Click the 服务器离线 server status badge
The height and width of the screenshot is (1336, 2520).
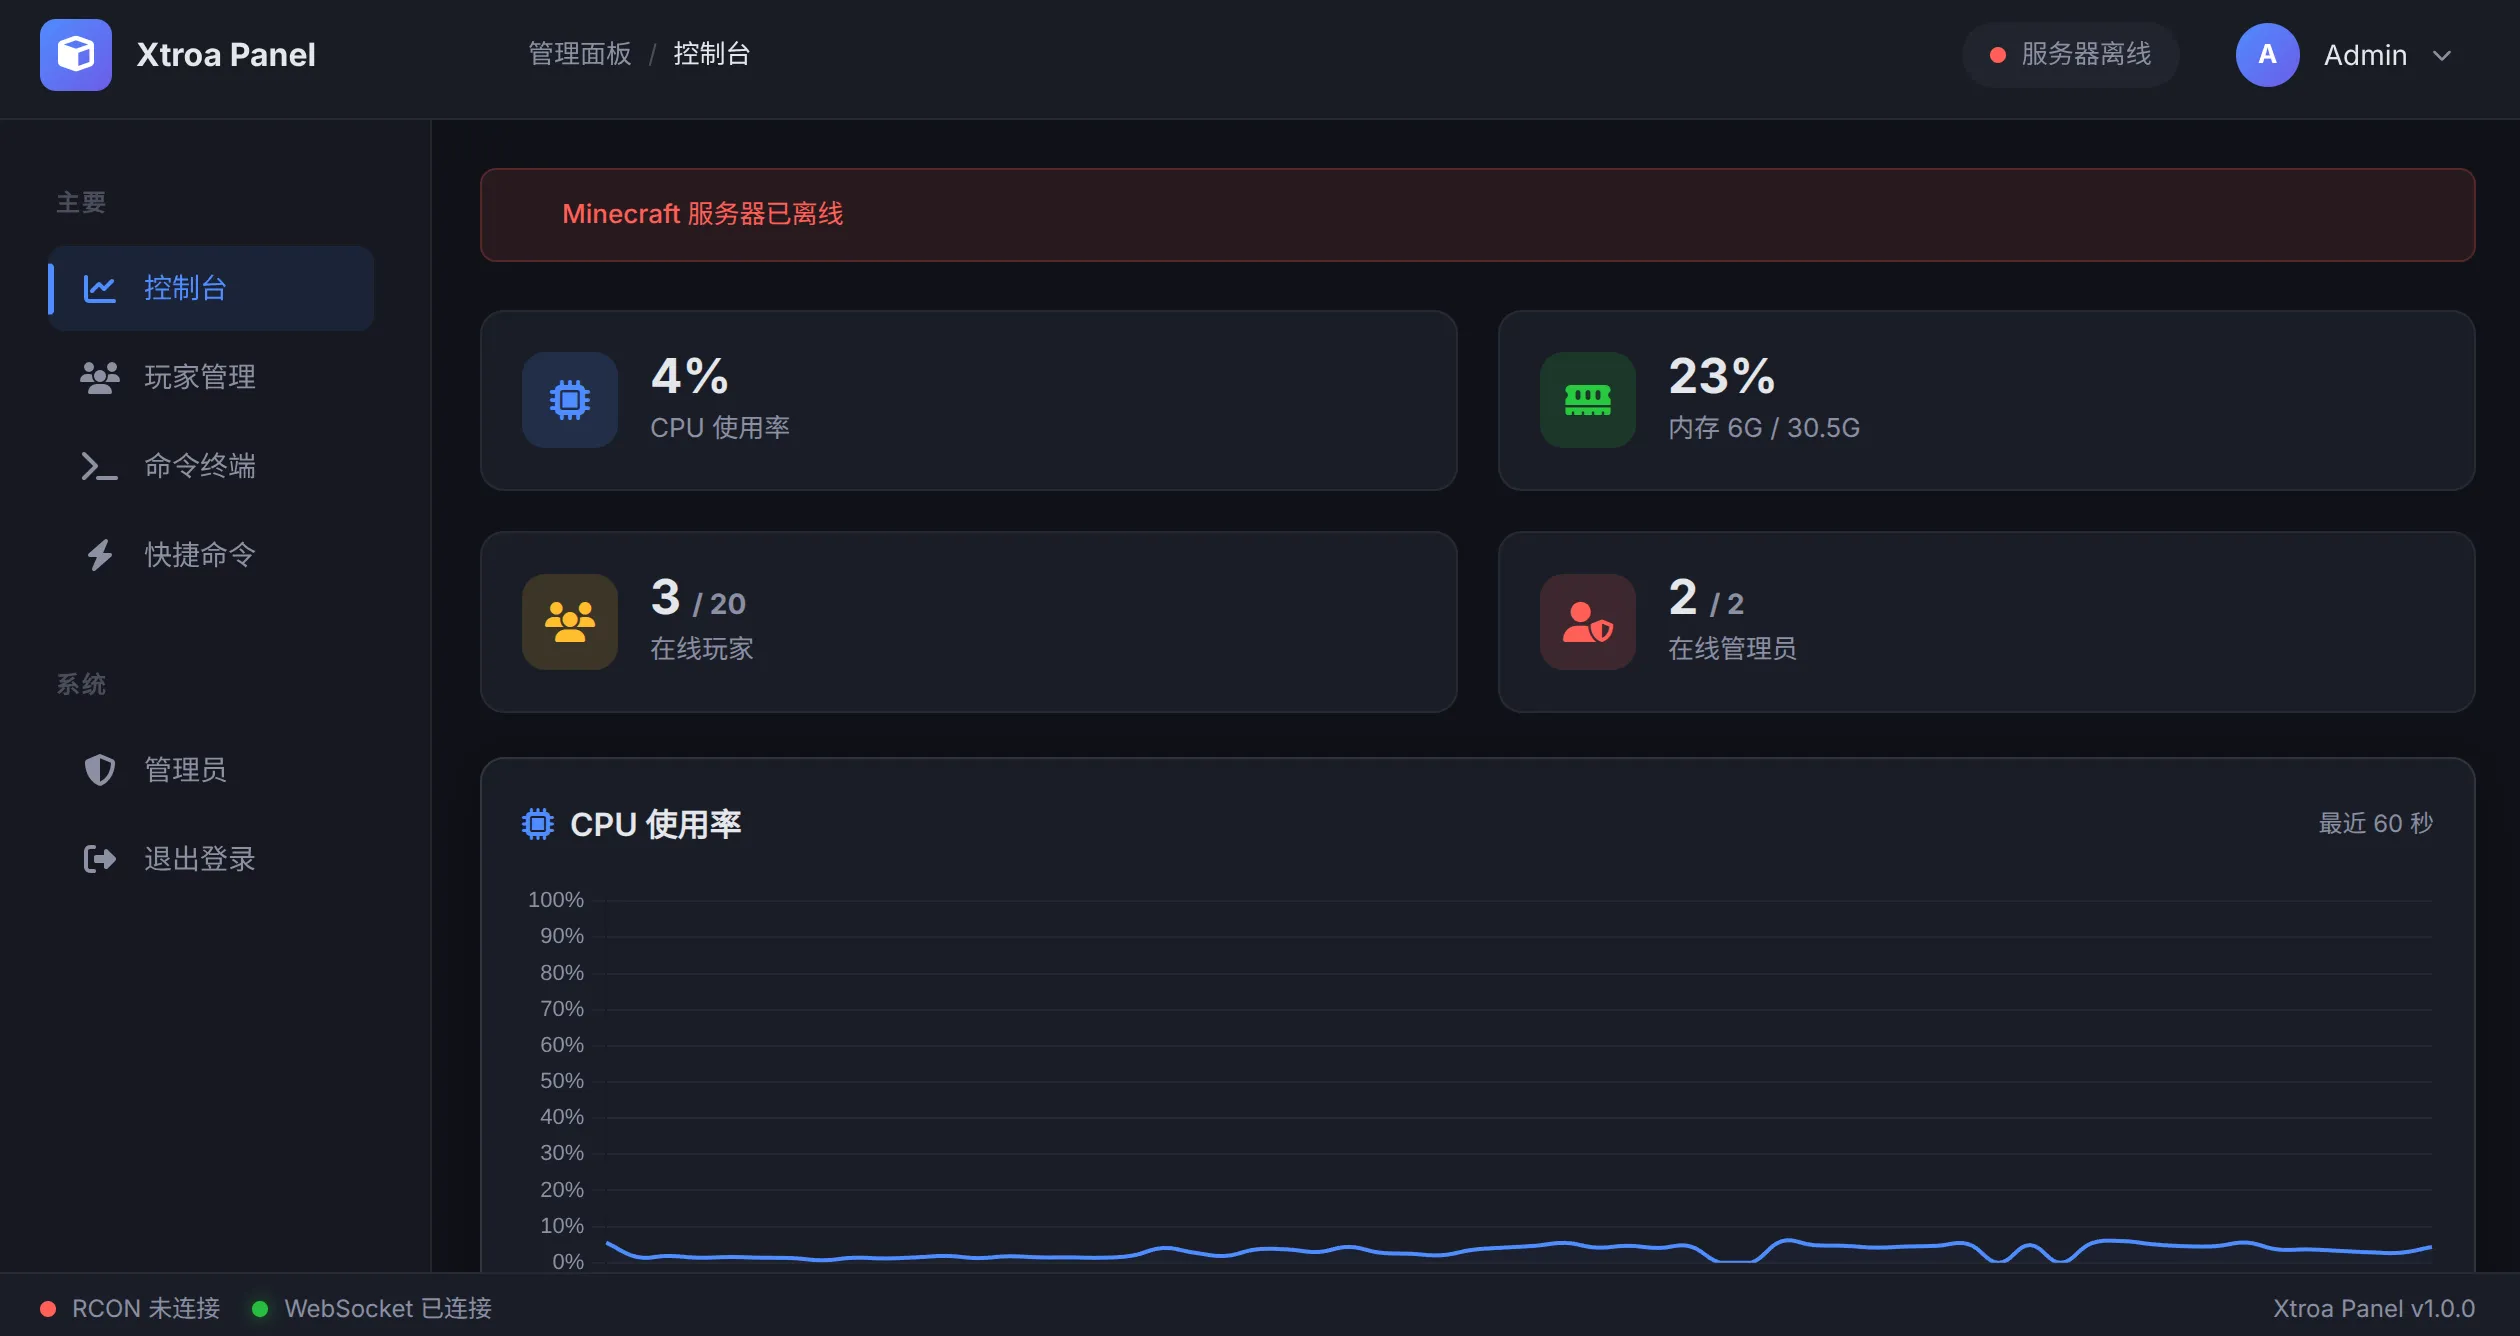pyautogui.click(x=2070, y=55)
